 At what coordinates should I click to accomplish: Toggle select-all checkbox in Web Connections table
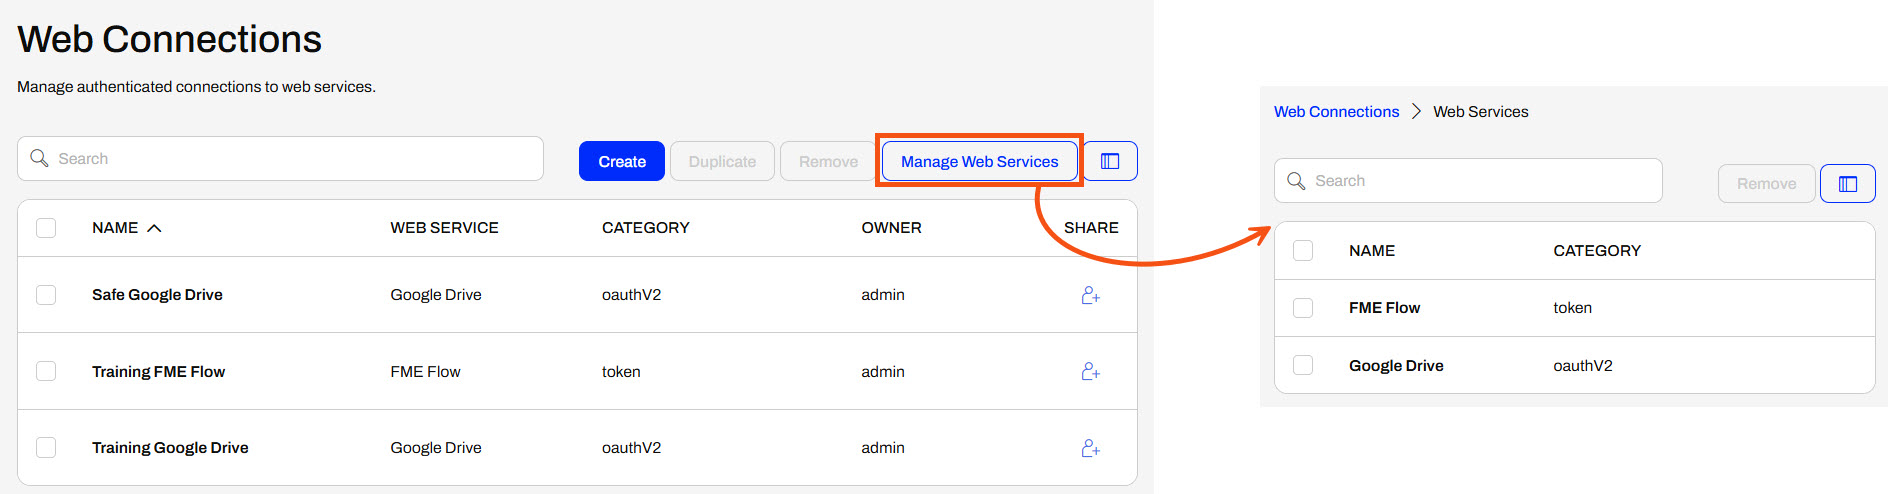click(x=46, y=228)
